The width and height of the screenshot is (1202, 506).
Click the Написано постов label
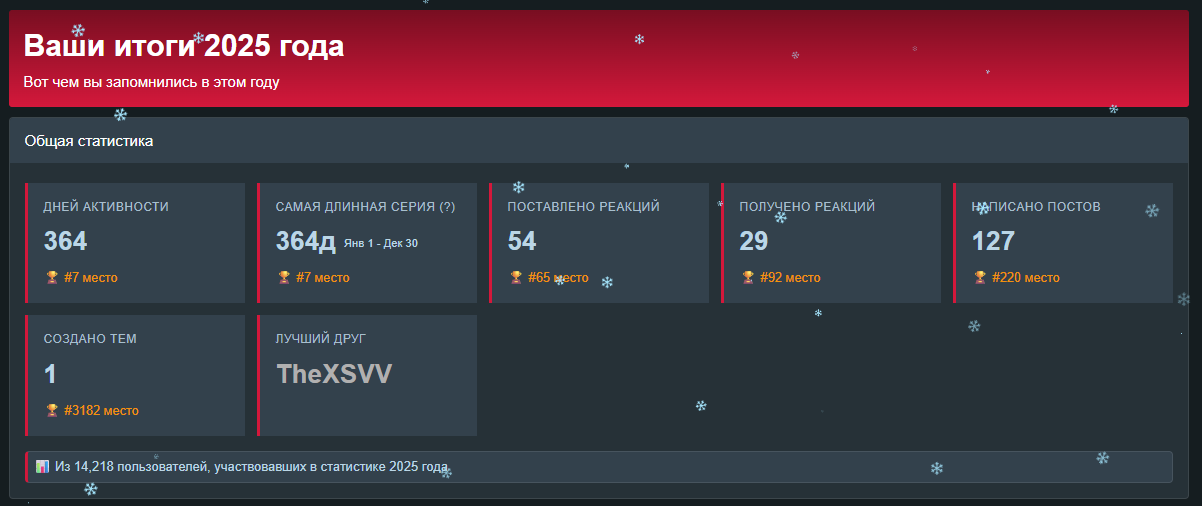(1036, 207)
